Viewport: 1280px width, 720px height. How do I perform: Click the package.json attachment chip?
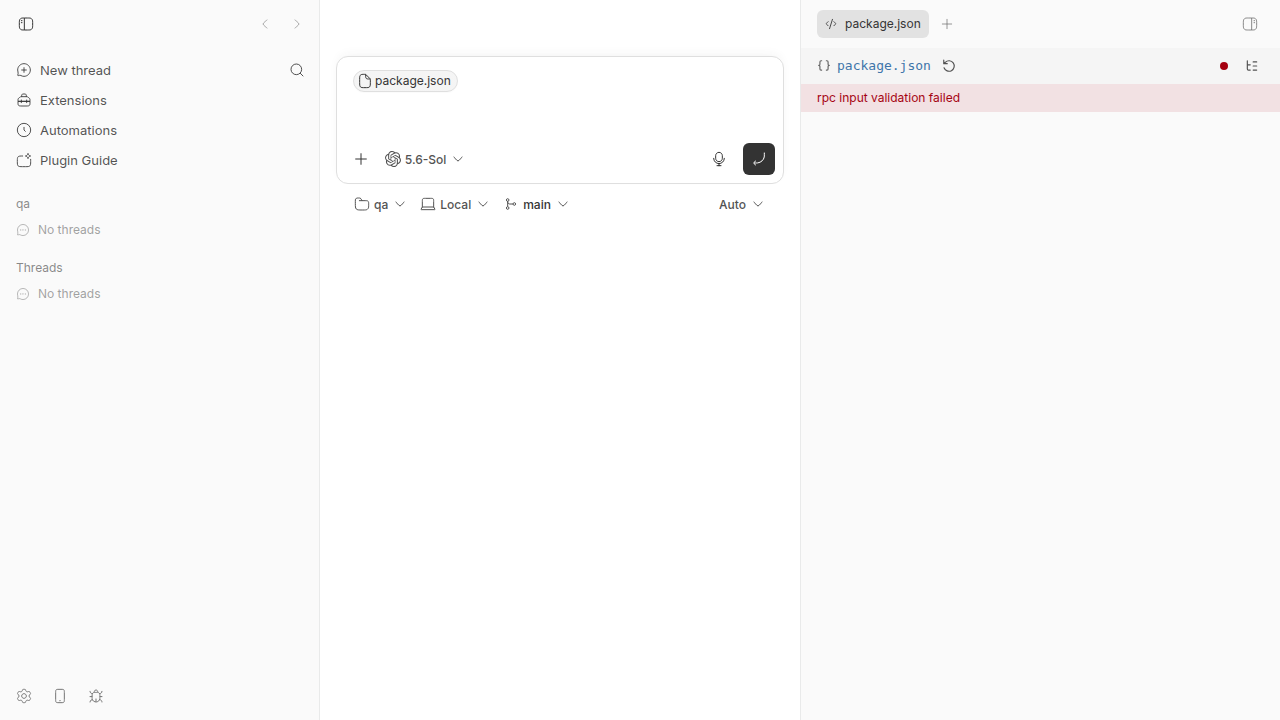tap(405, 81)
